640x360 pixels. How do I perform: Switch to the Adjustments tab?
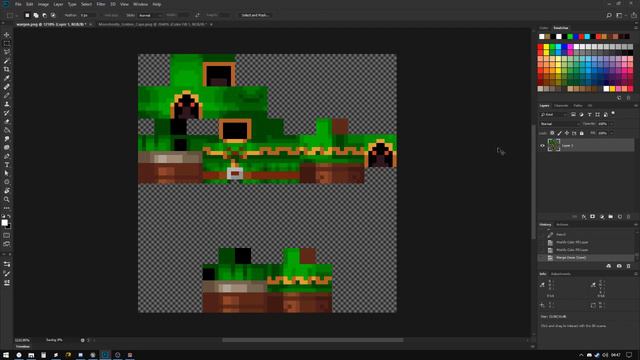561,274
